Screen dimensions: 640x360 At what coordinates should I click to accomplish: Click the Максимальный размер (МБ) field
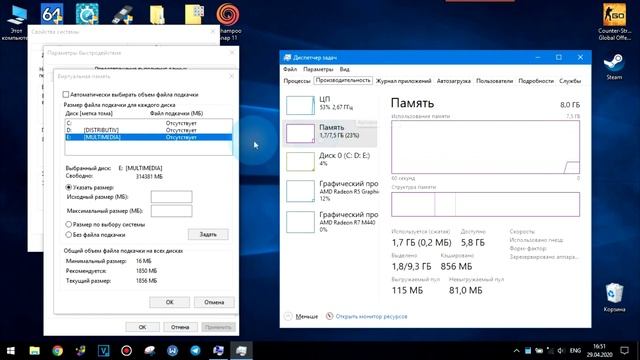pos(171,211)
